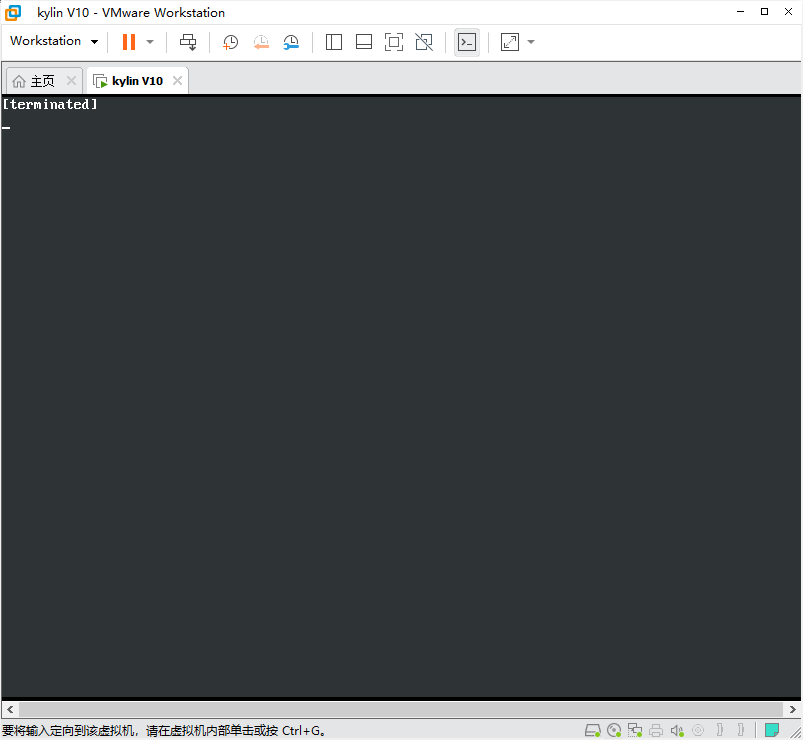Expand the power options dropdown arrow
The width and height of the screenshot is (803, 740).
coord(150,42)
